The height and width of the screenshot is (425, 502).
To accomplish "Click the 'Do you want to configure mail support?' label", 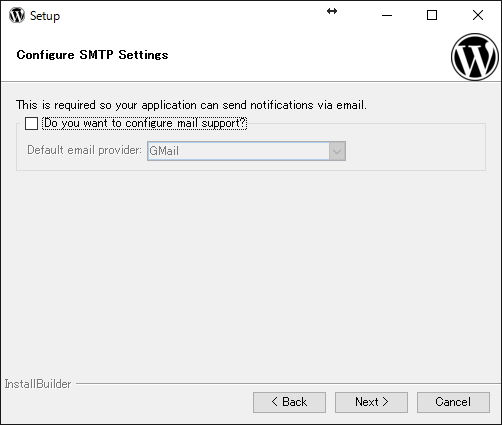I will (x=145, y=123).
